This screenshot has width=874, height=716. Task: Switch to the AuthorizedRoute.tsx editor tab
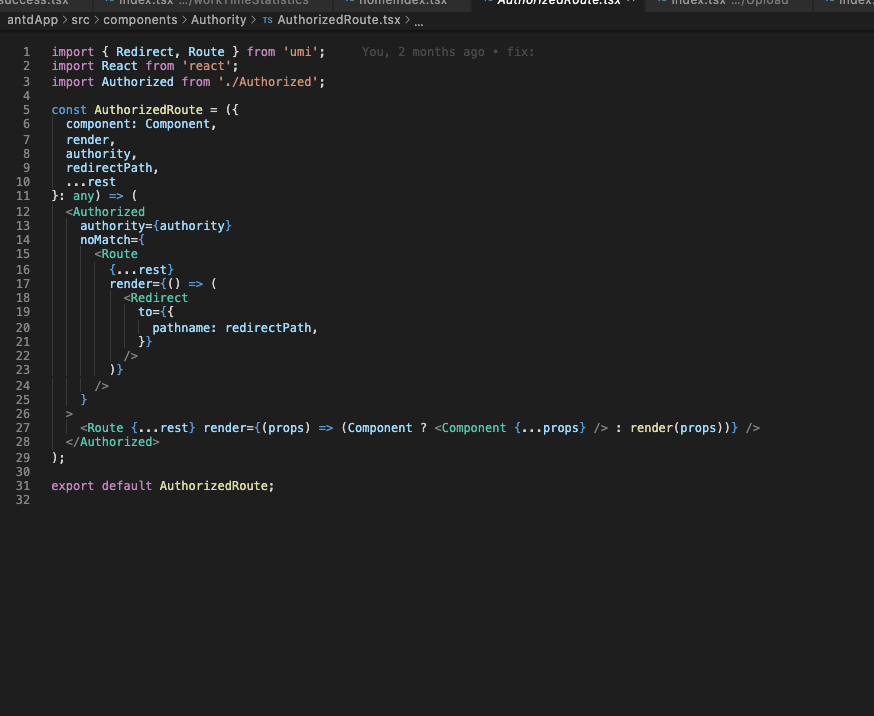(x=558, y=3)
